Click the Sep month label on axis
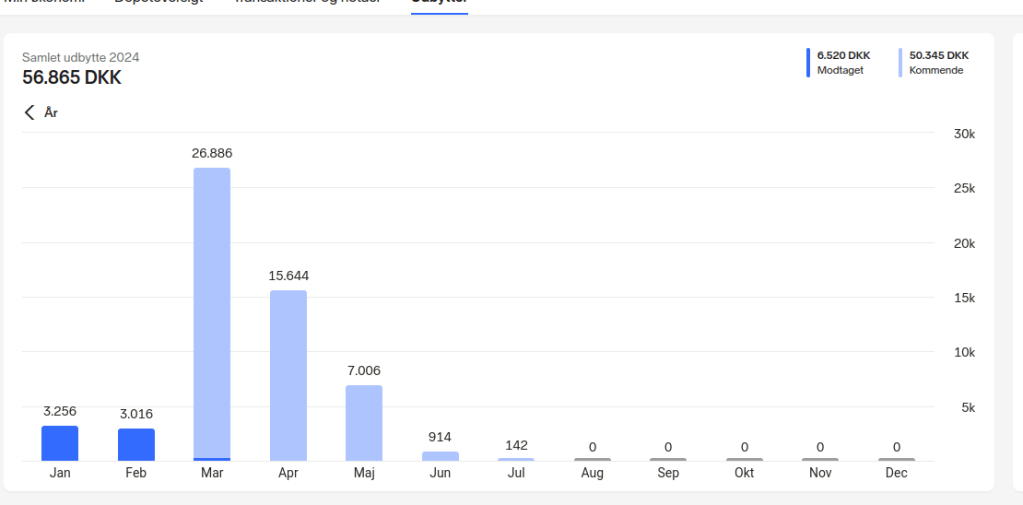Screen dimensions: 1023x505 coord(668,473)
